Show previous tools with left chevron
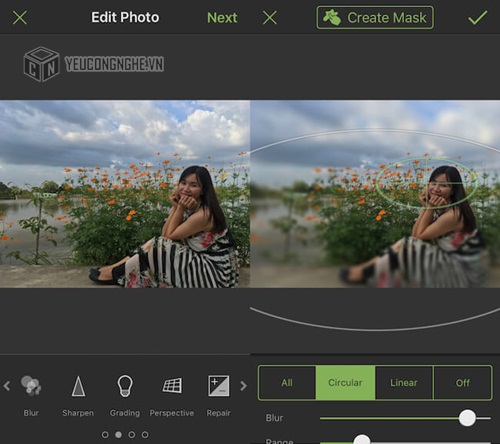The height and width of the screenshot is (444, 500). [7, 386]
